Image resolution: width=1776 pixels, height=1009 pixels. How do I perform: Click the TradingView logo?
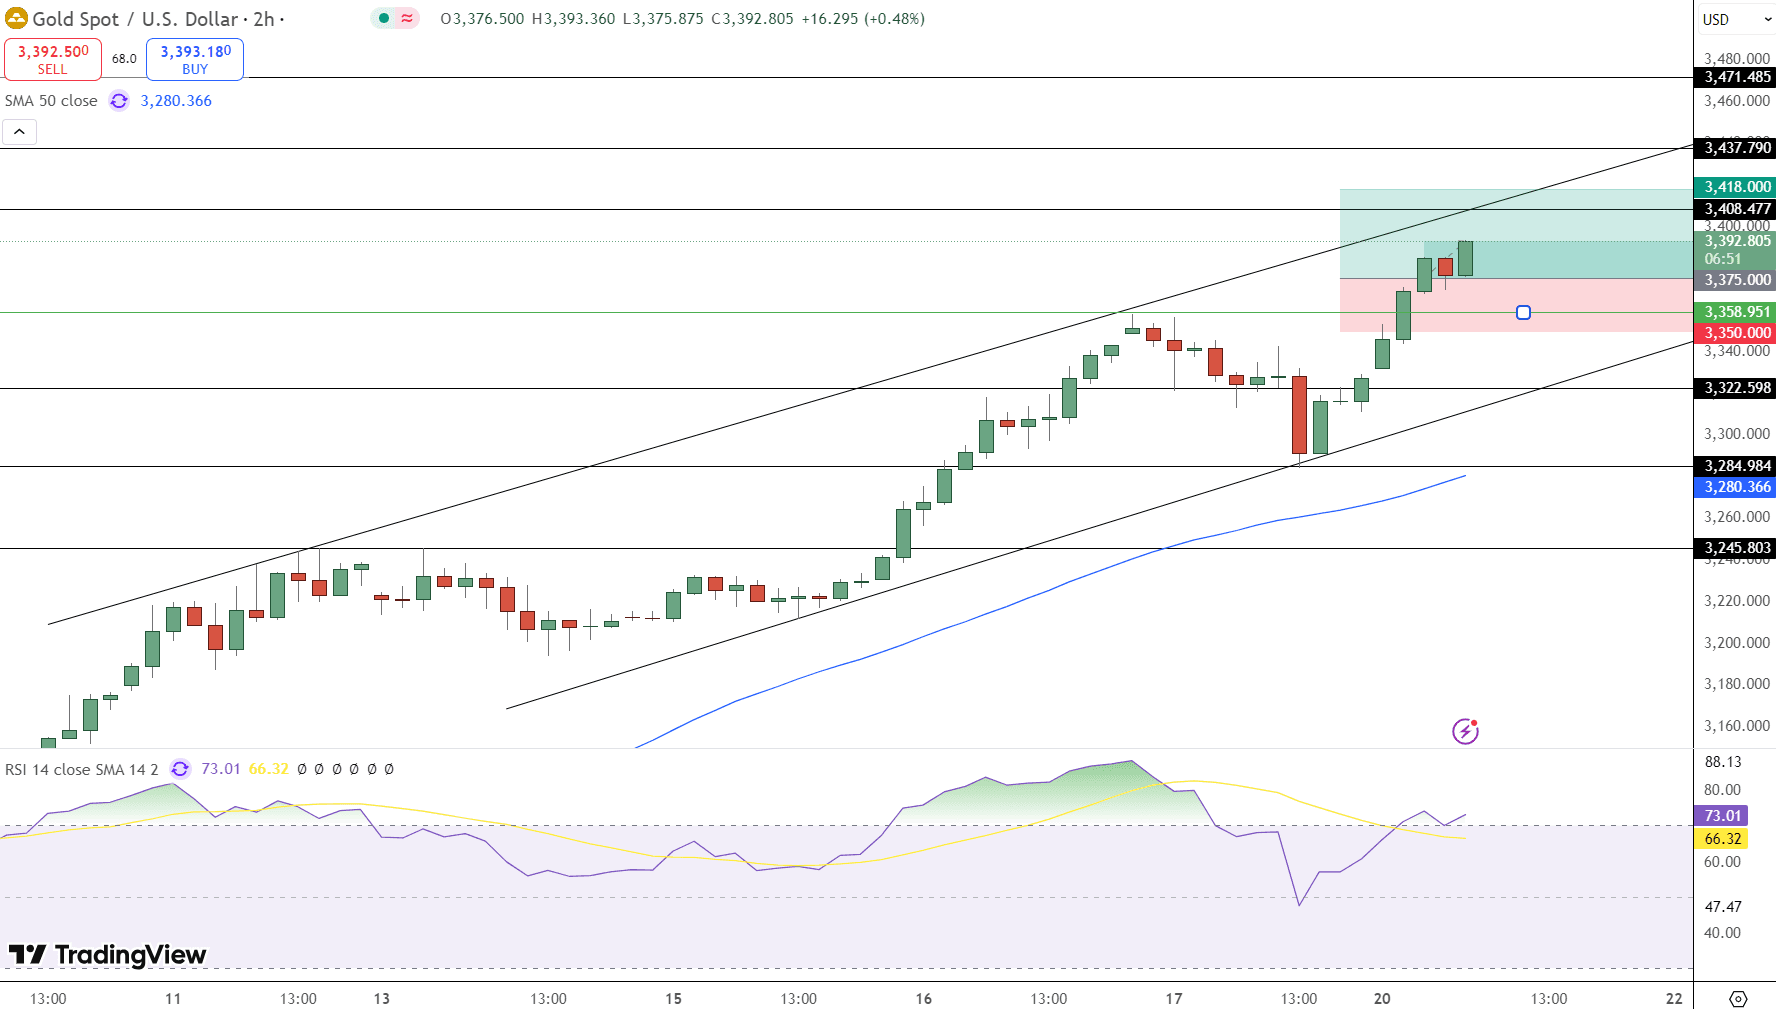(108, 955)
